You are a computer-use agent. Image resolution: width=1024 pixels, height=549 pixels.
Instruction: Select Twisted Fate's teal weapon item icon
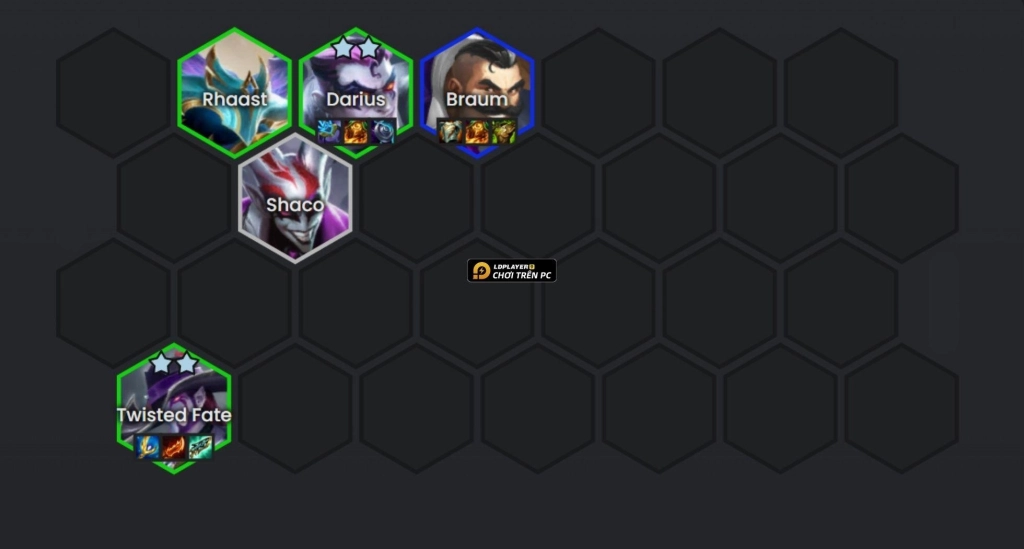tap(200, 447)
